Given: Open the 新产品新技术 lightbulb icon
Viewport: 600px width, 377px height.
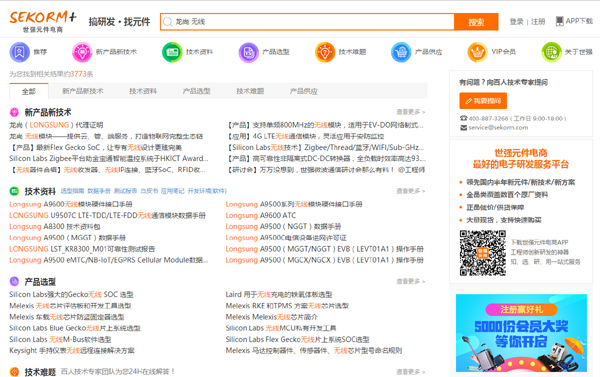Looking at the screenshot, I should 82,52.
